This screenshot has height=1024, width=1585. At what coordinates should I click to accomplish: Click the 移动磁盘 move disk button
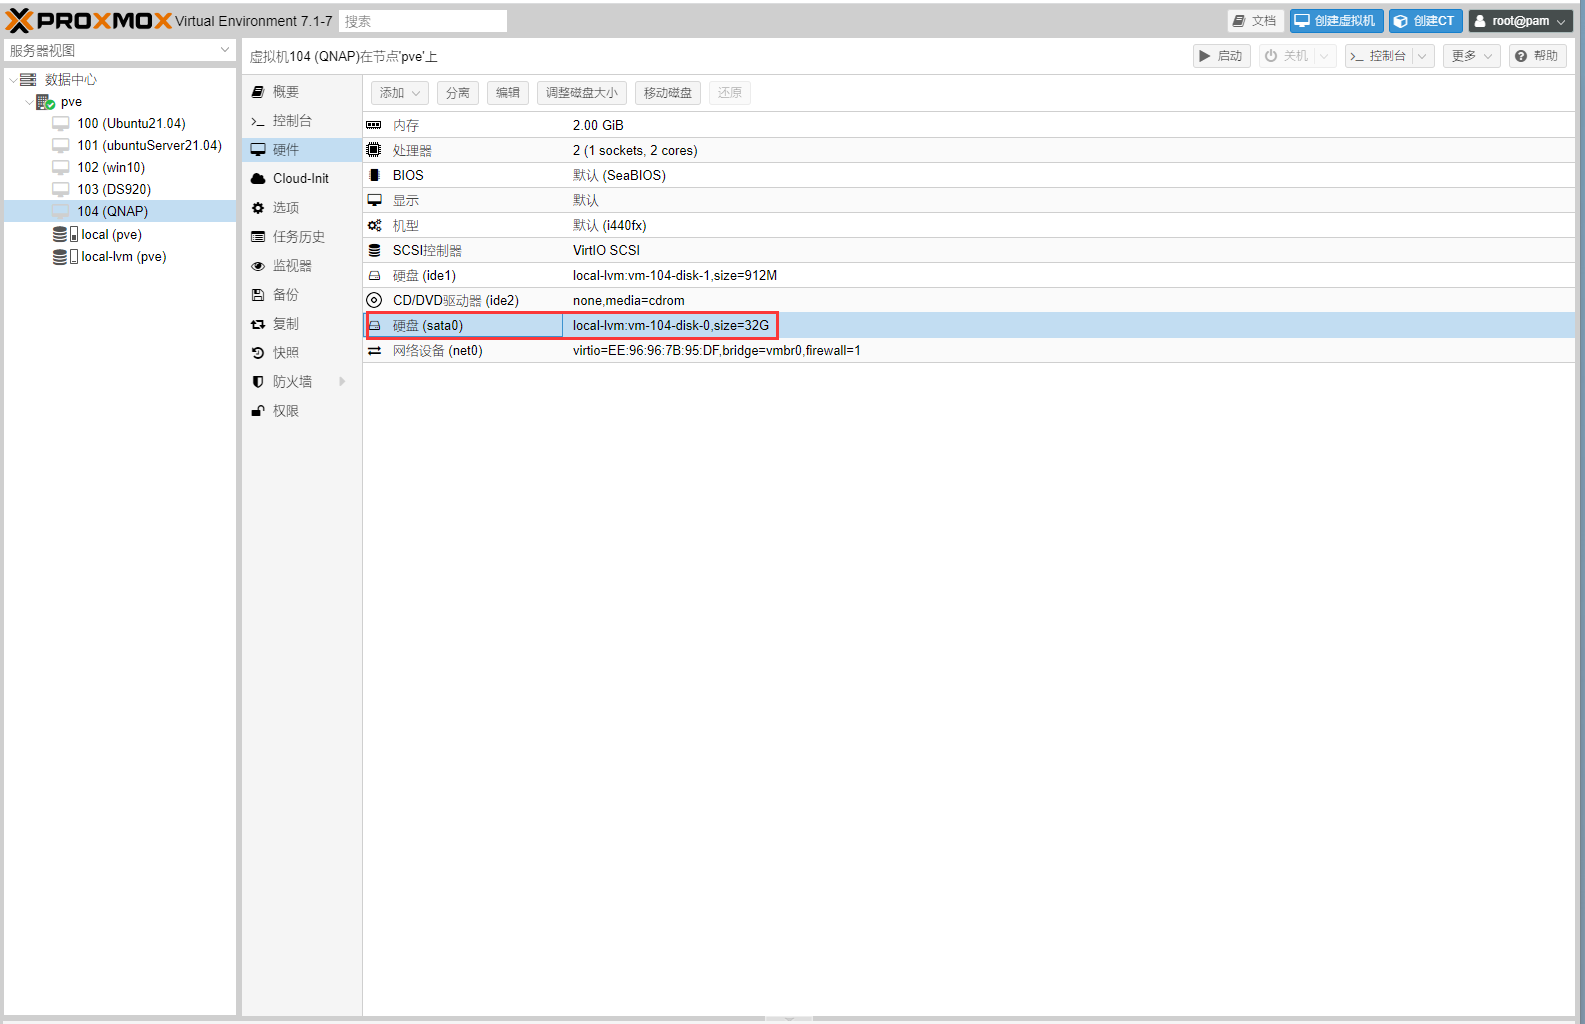668,93
